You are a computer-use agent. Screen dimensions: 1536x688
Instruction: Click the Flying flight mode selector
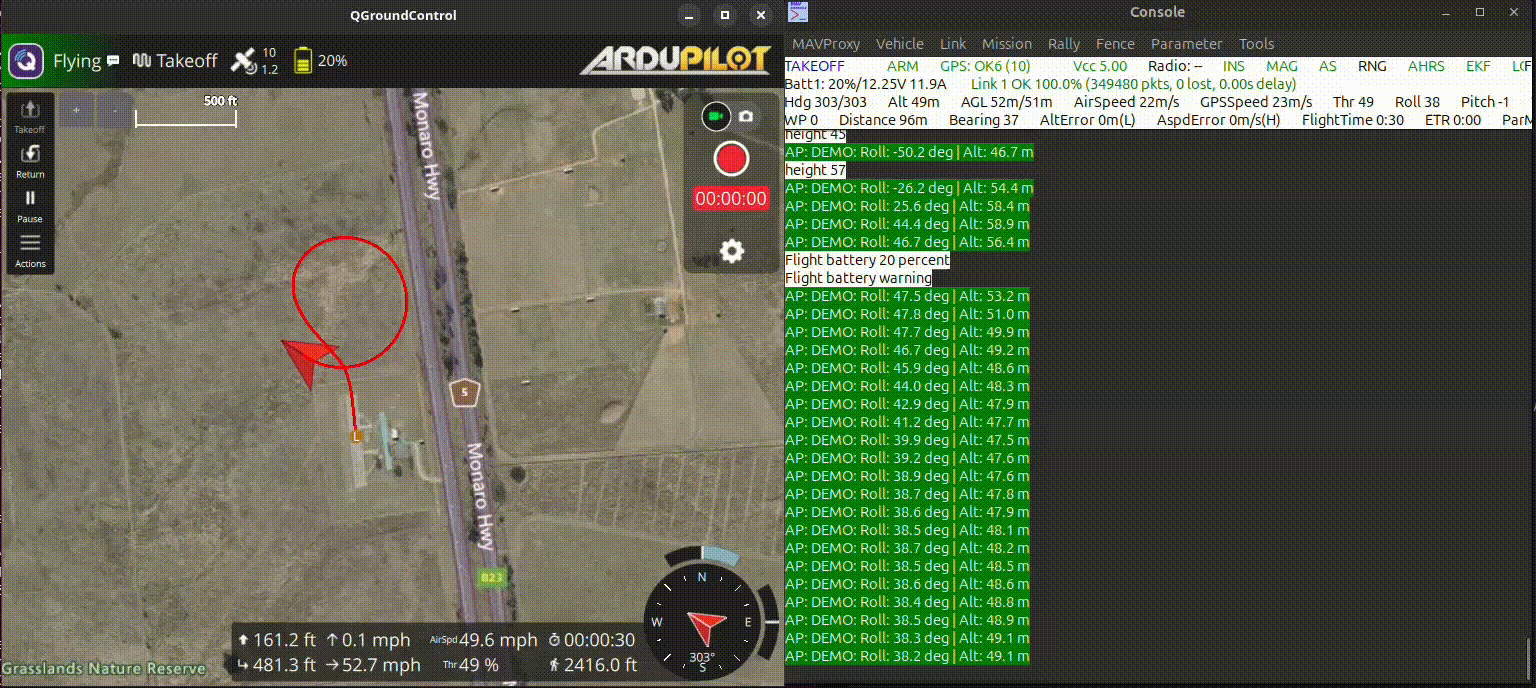pos(77,60)
